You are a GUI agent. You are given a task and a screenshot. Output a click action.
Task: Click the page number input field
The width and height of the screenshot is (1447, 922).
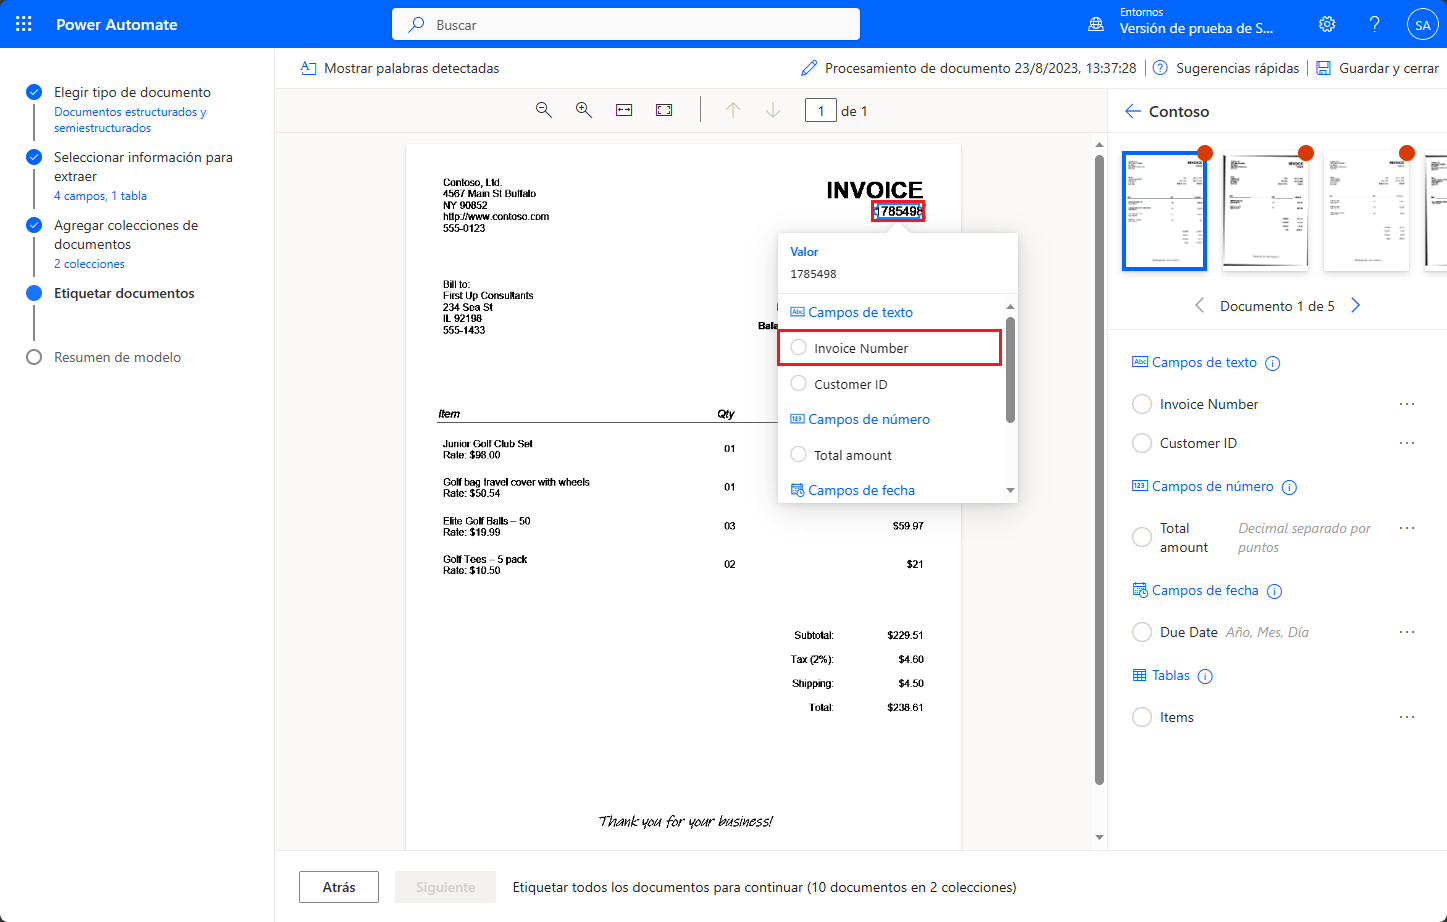pyautogui.click(x=821, y=110)
